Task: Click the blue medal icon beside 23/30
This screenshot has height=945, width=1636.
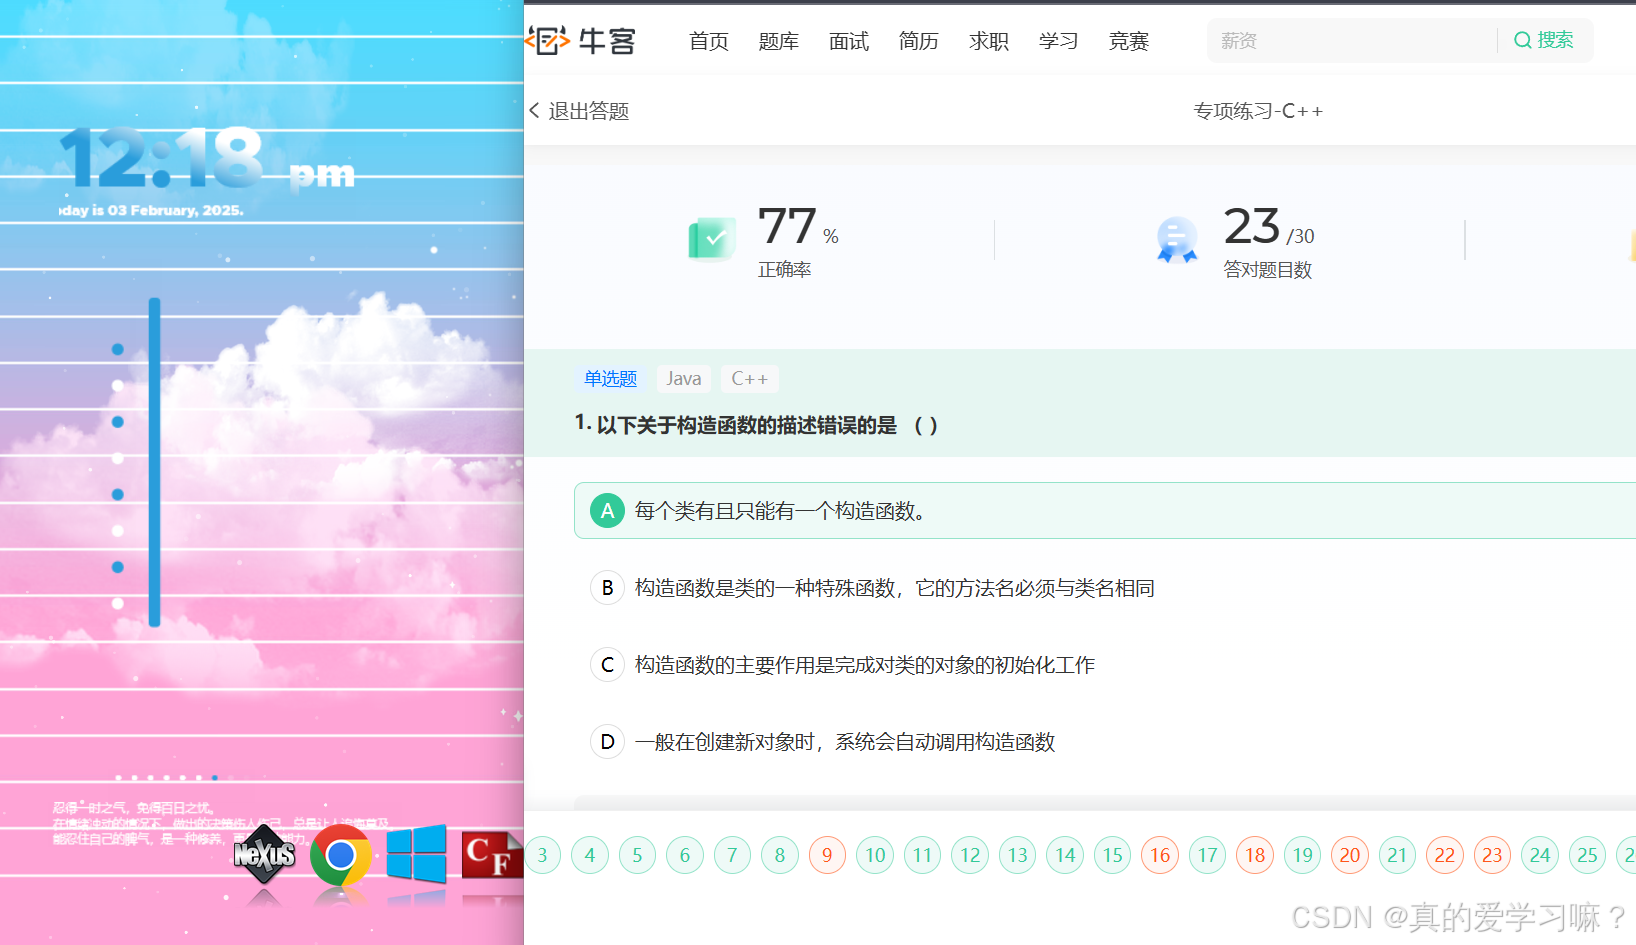Action: click(1177, 238)
